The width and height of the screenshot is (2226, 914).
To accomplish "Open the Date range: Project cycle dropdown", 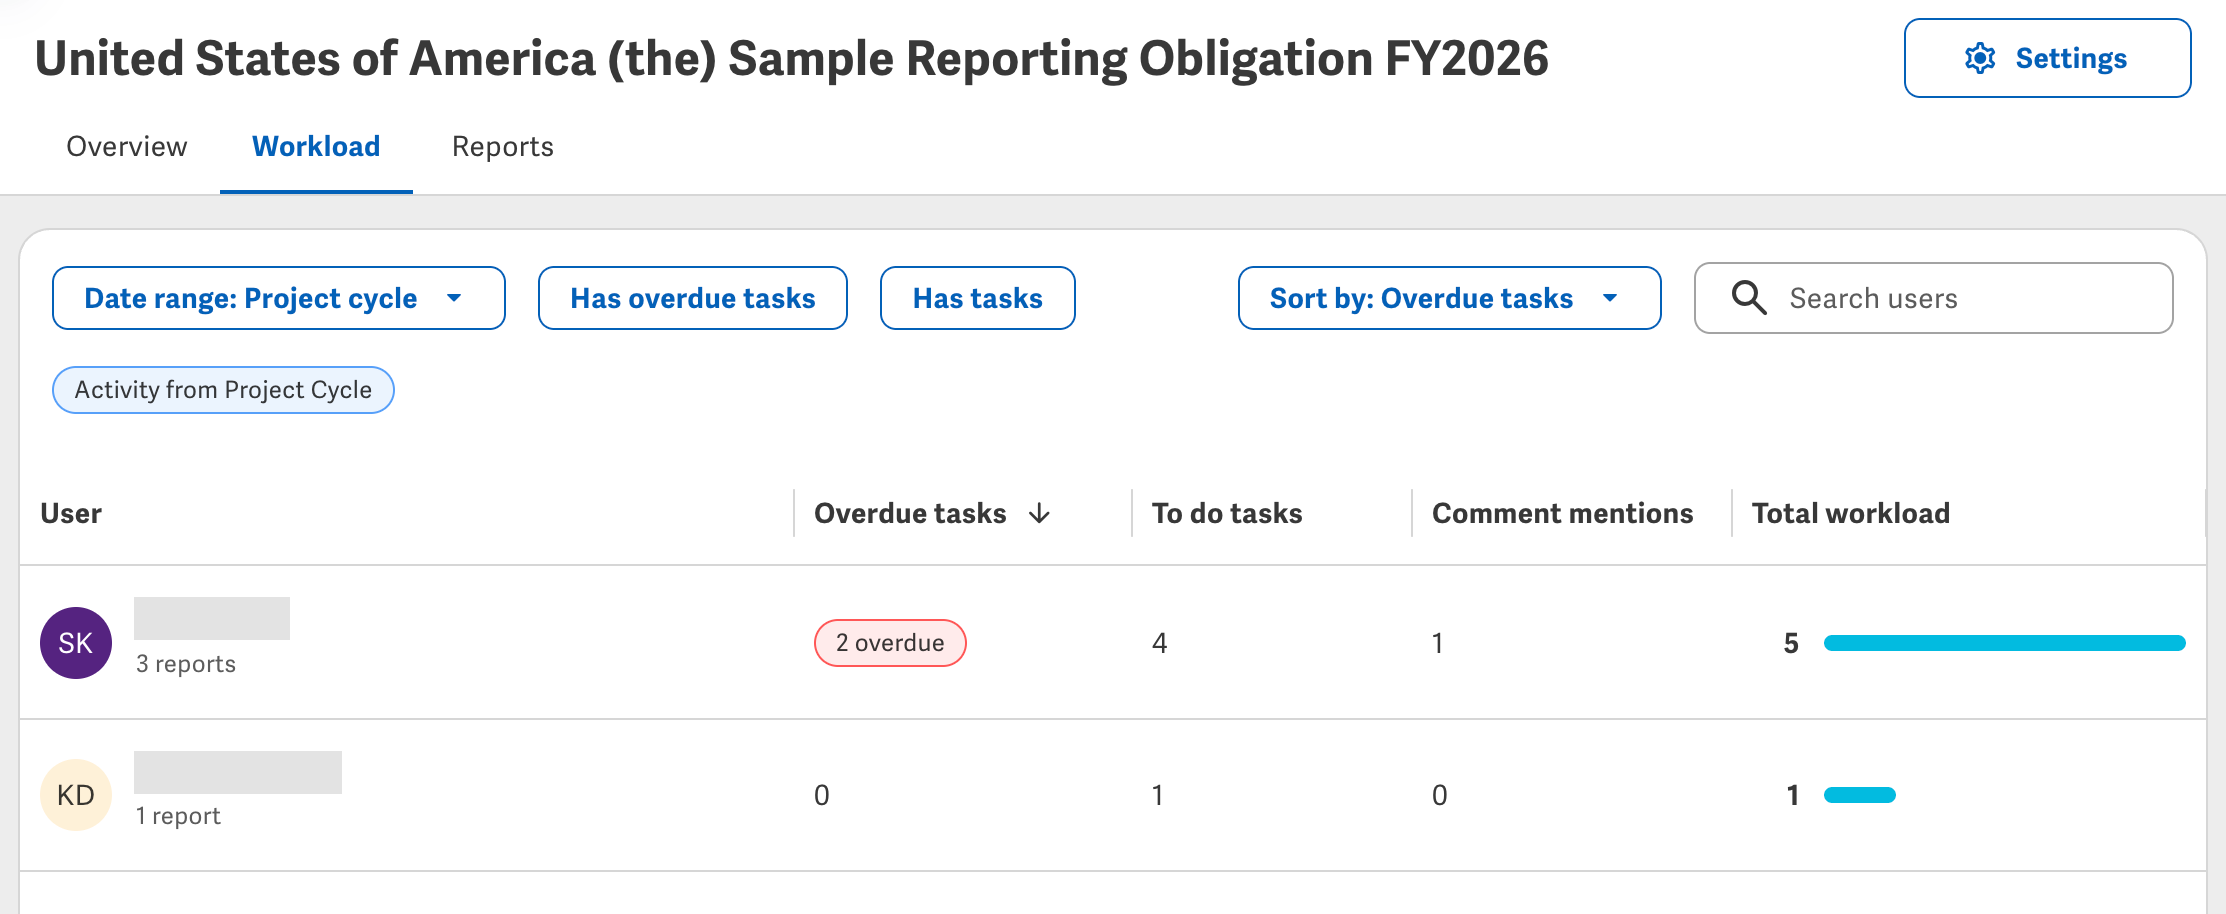I will [x=279, y=298].
